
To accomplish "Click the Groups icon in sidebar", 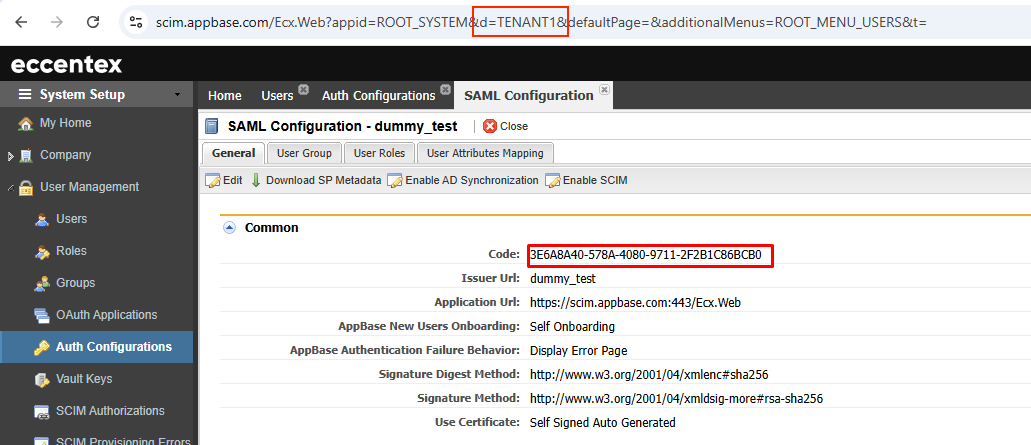I will click(x=42, y=283).
